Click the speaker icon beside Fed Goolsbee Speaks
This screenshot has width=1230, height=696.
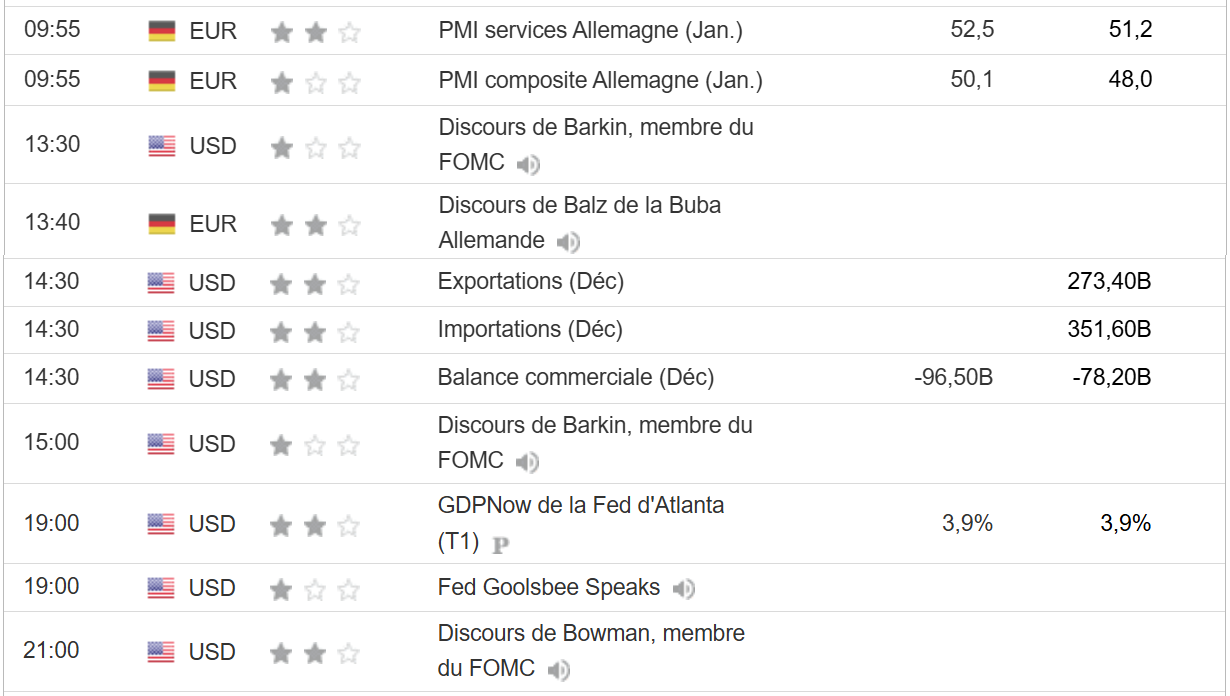click(684, 589)
